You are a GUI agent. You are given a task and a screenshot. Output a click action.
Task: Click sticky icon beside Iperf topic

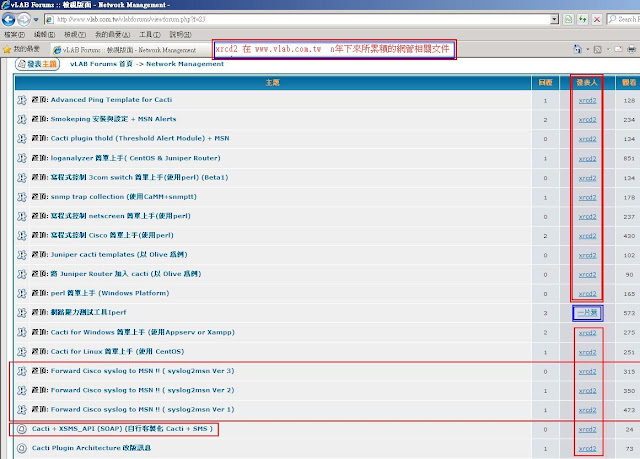[22, 313]
